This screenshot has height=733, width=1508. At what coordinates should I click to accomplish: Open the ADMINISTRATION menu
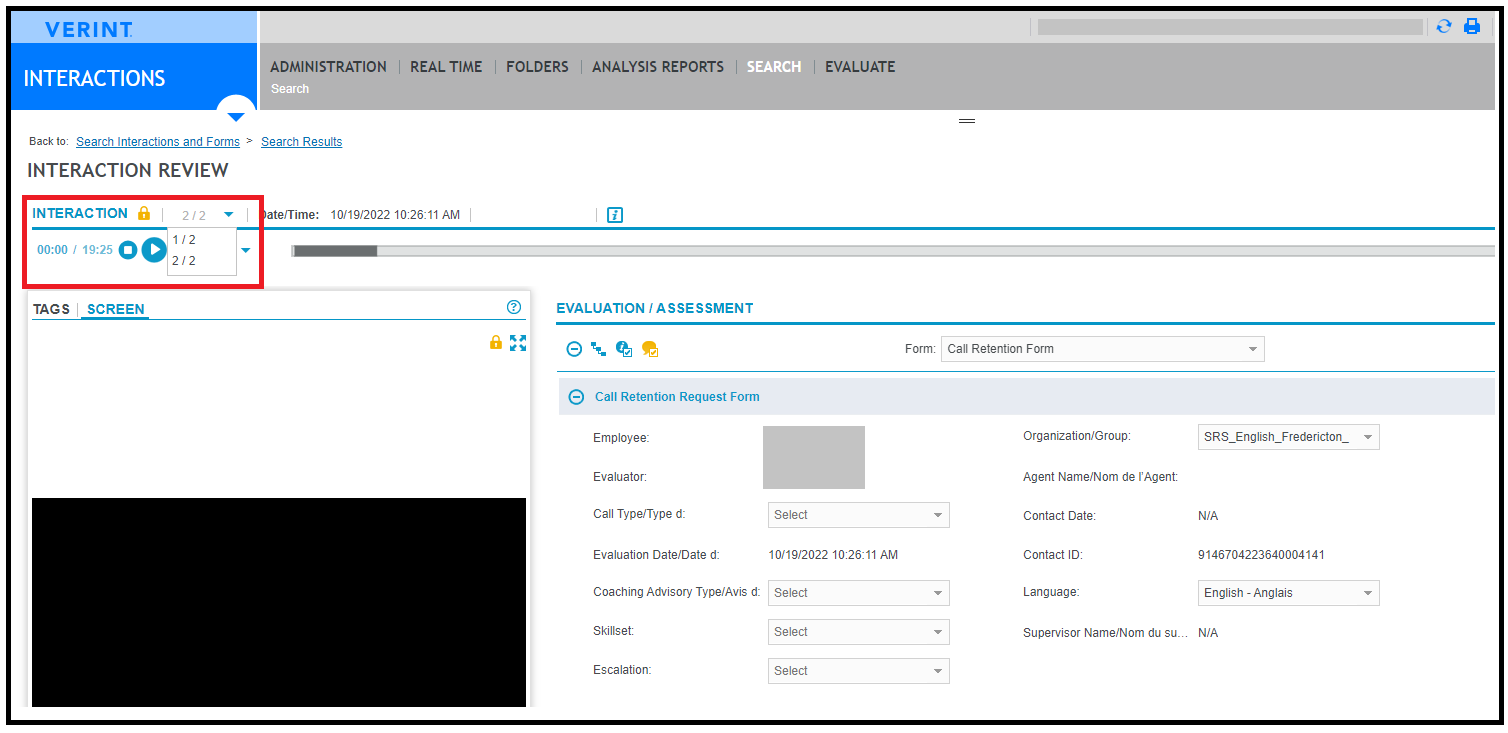[328, 67]
